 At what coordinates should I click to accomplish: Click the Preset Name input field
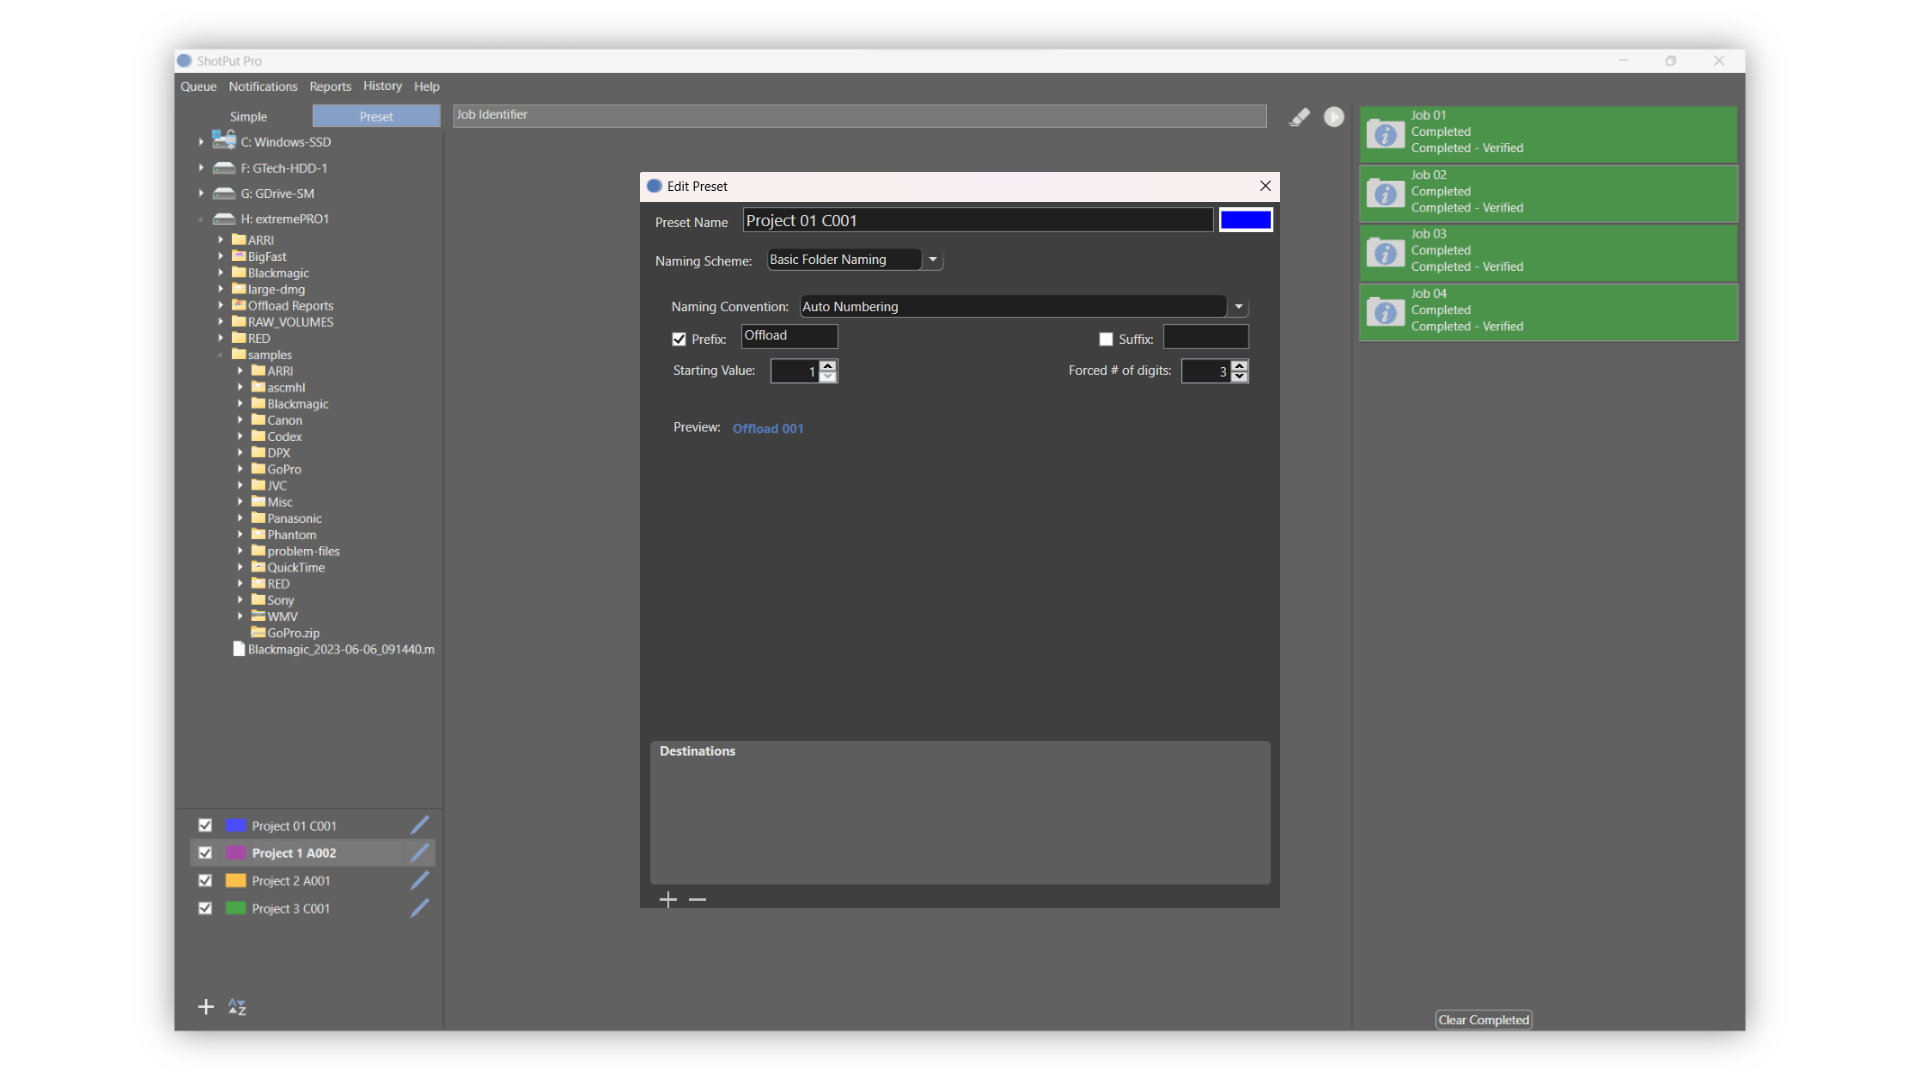pyautogui.click(x=978, y=220)
